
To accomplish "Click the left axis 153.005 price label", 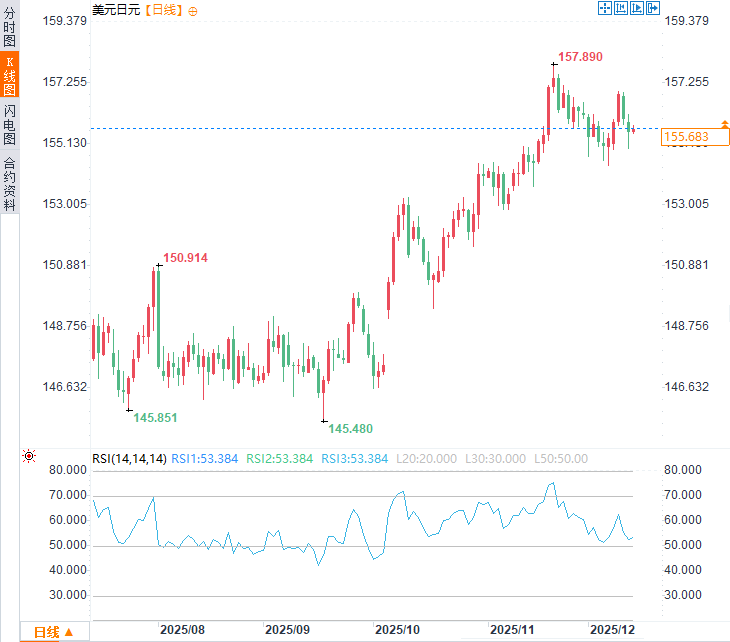I will [65, 204].
